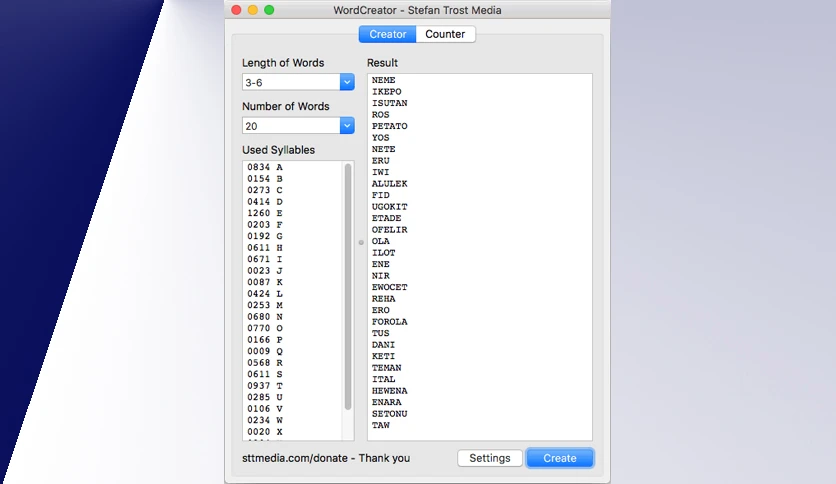Click the result word ITAL
The width and height of the screenshot is (836, 484).
383,380
